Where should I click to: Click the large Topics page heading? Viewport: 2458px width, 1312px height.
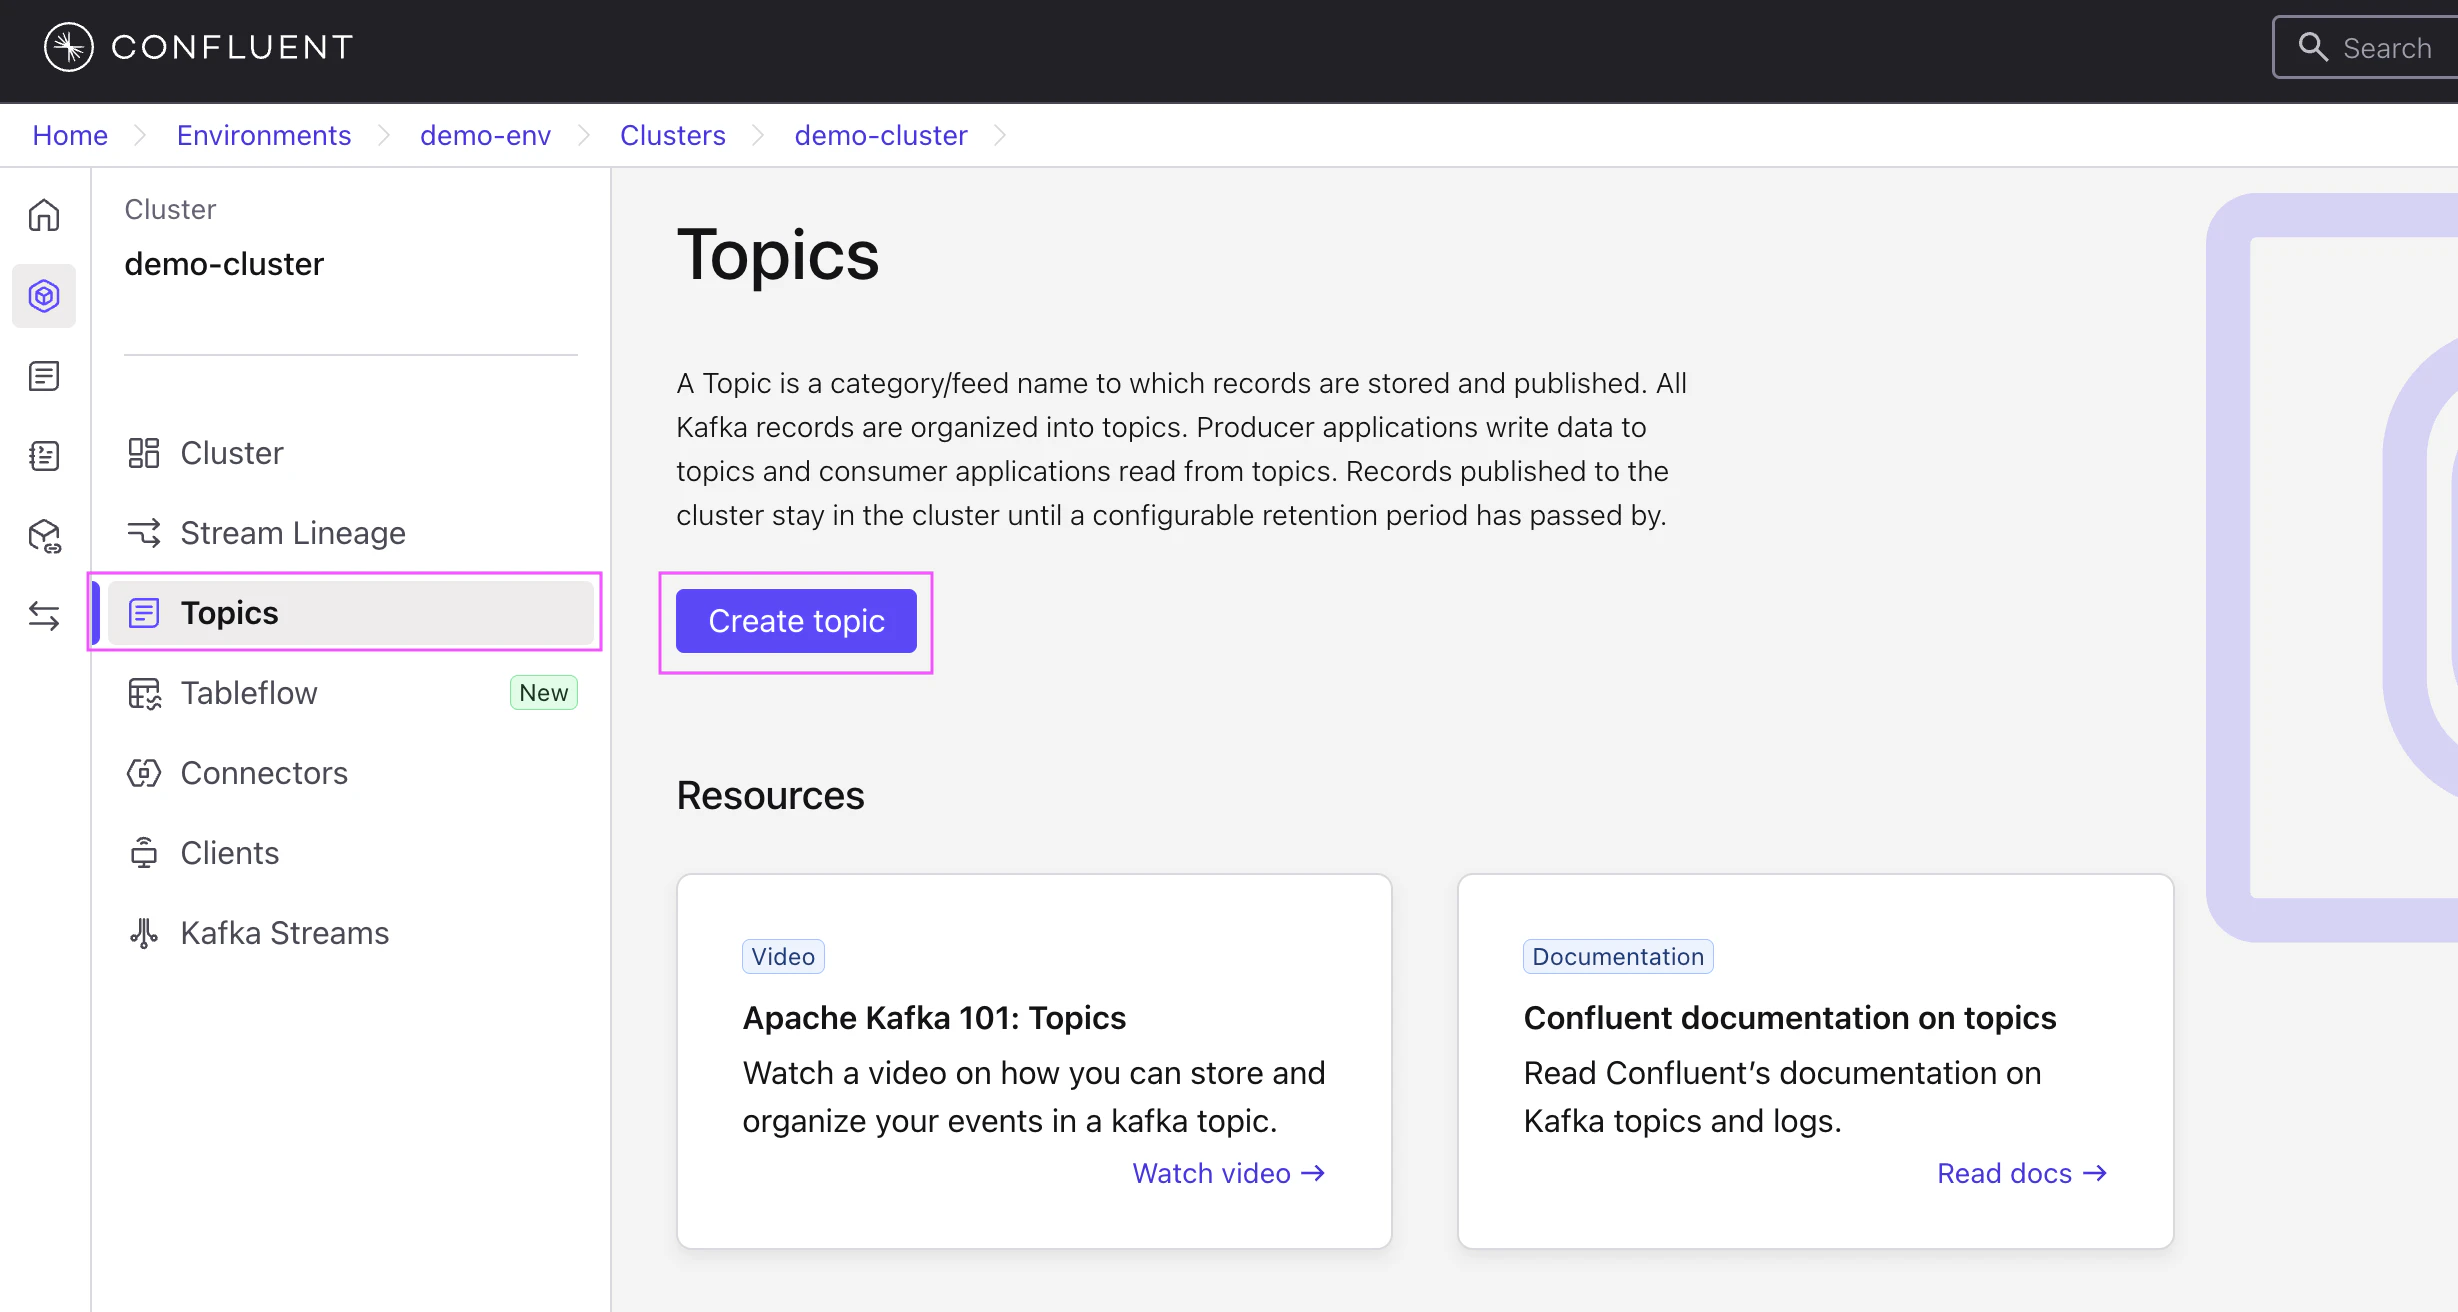pyautogui.click(x=778, y=255)
